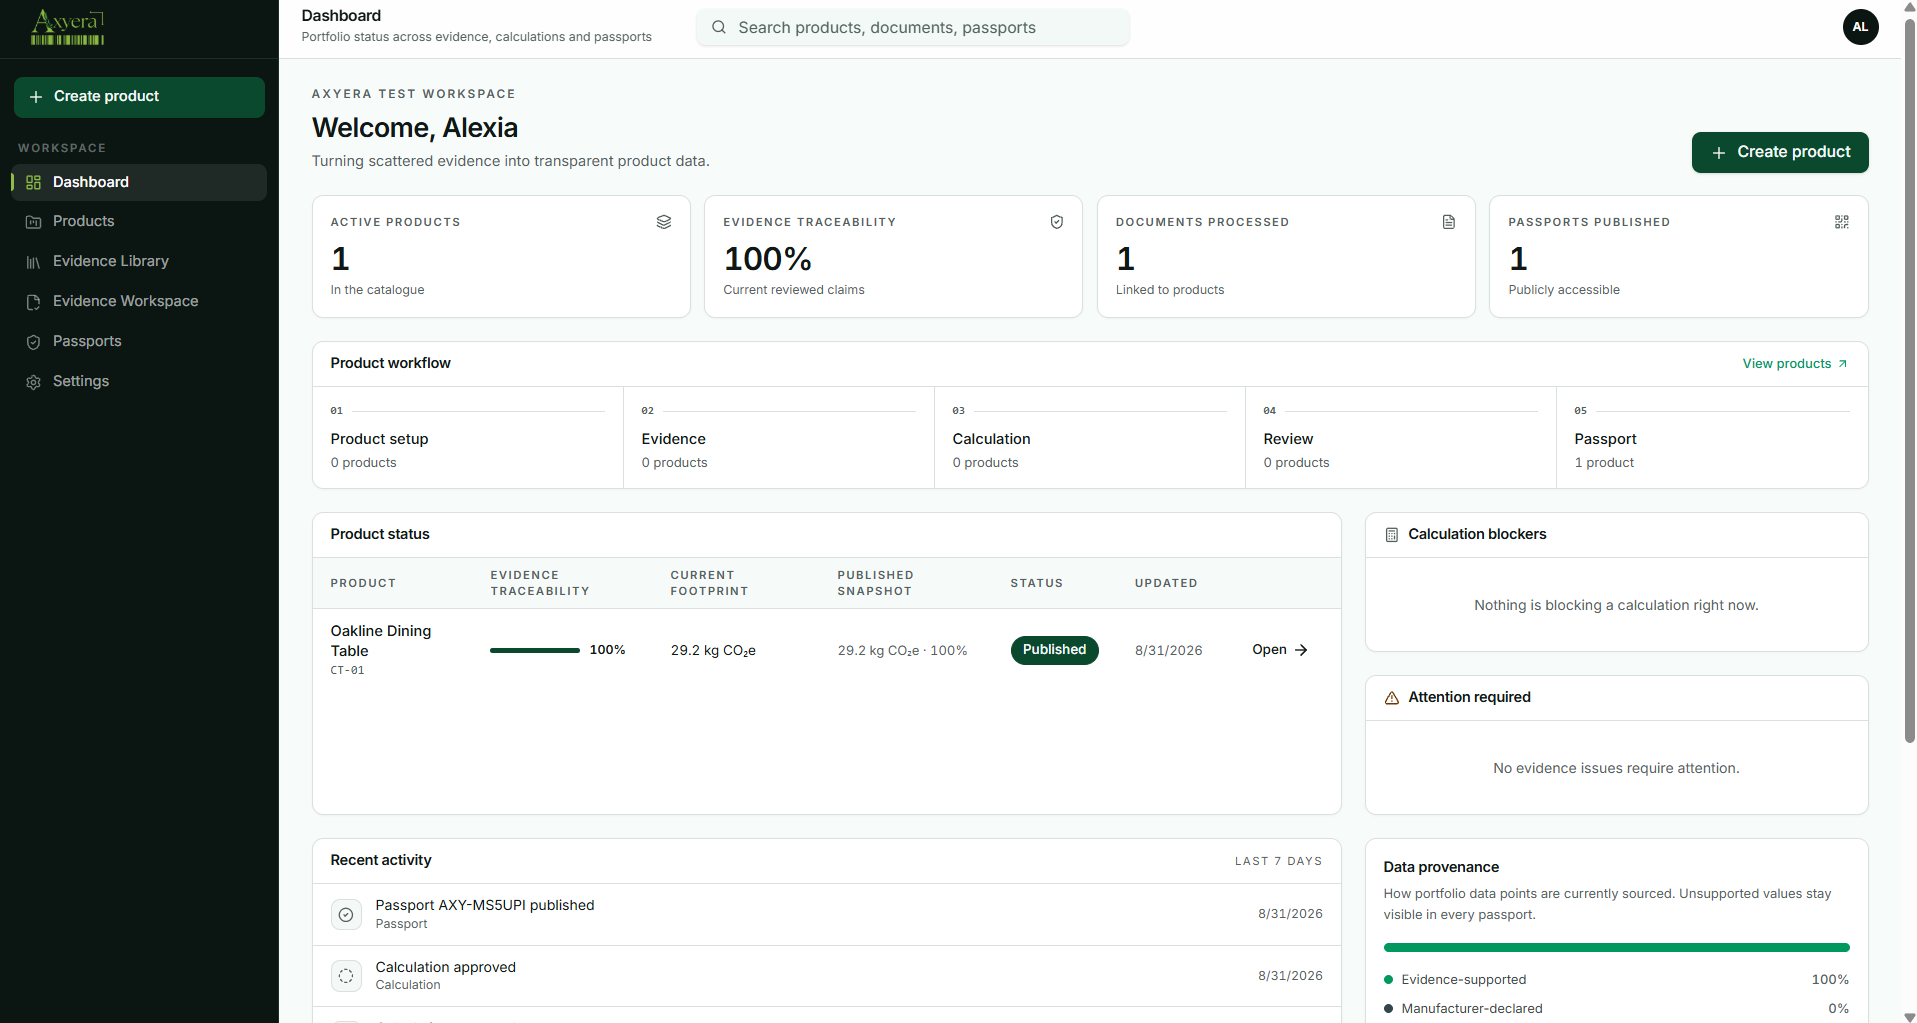Click the Evidence Library books icon
Viewport: 1917px width, 1023px height.
33,262
